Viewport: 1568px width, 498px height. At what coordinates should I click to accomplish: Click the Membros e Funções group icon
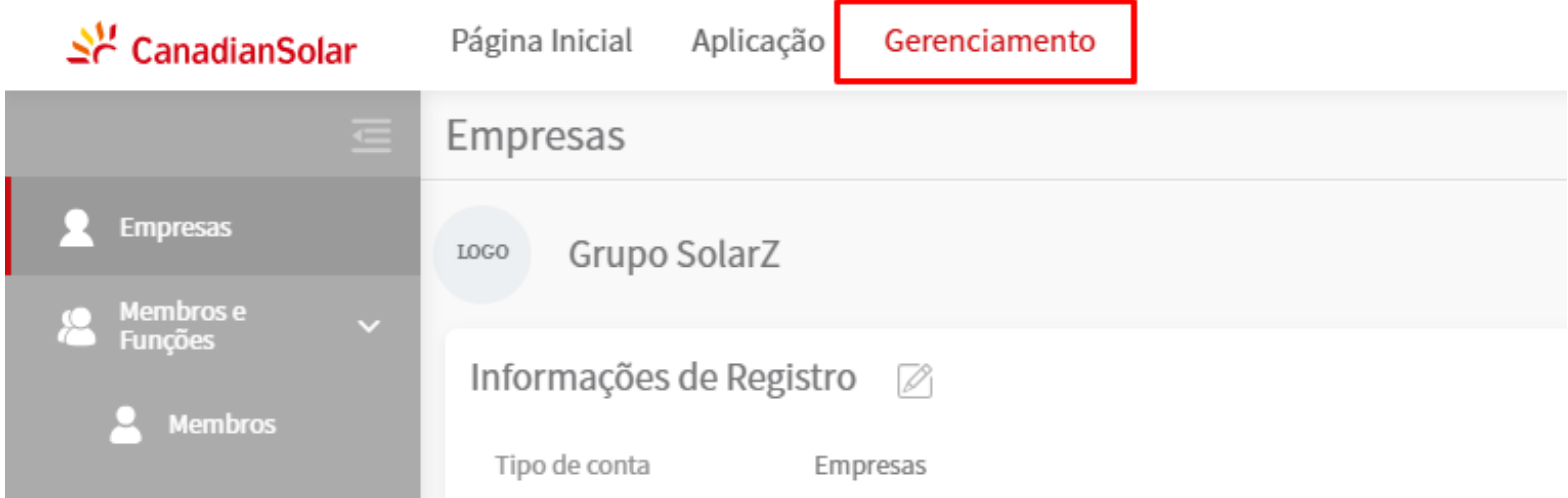[77, 326]
